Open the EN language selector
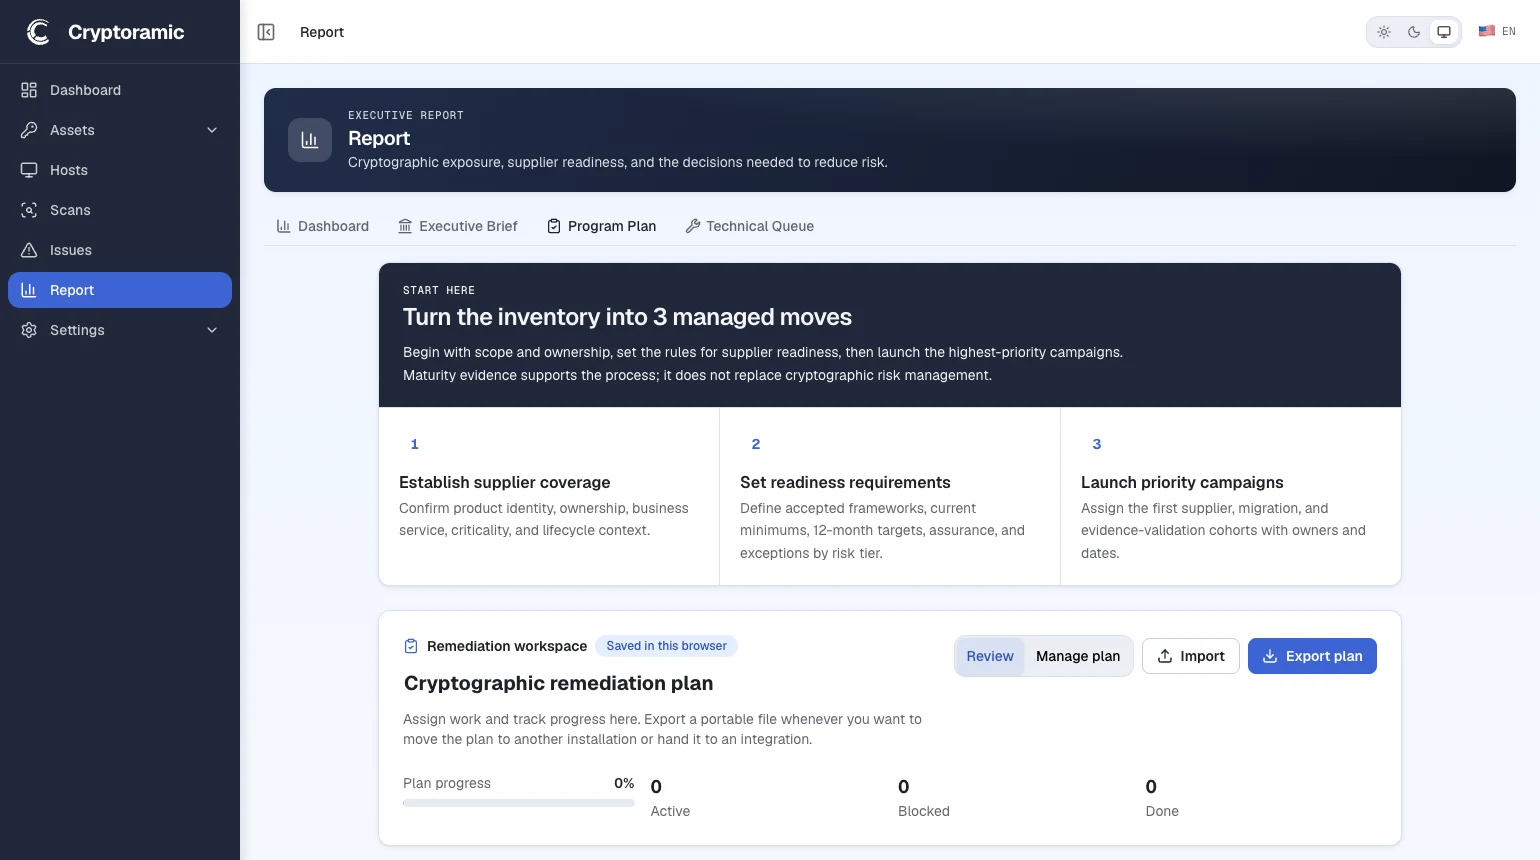Viewport: 1540px width, 860px height. point(1497,32)
